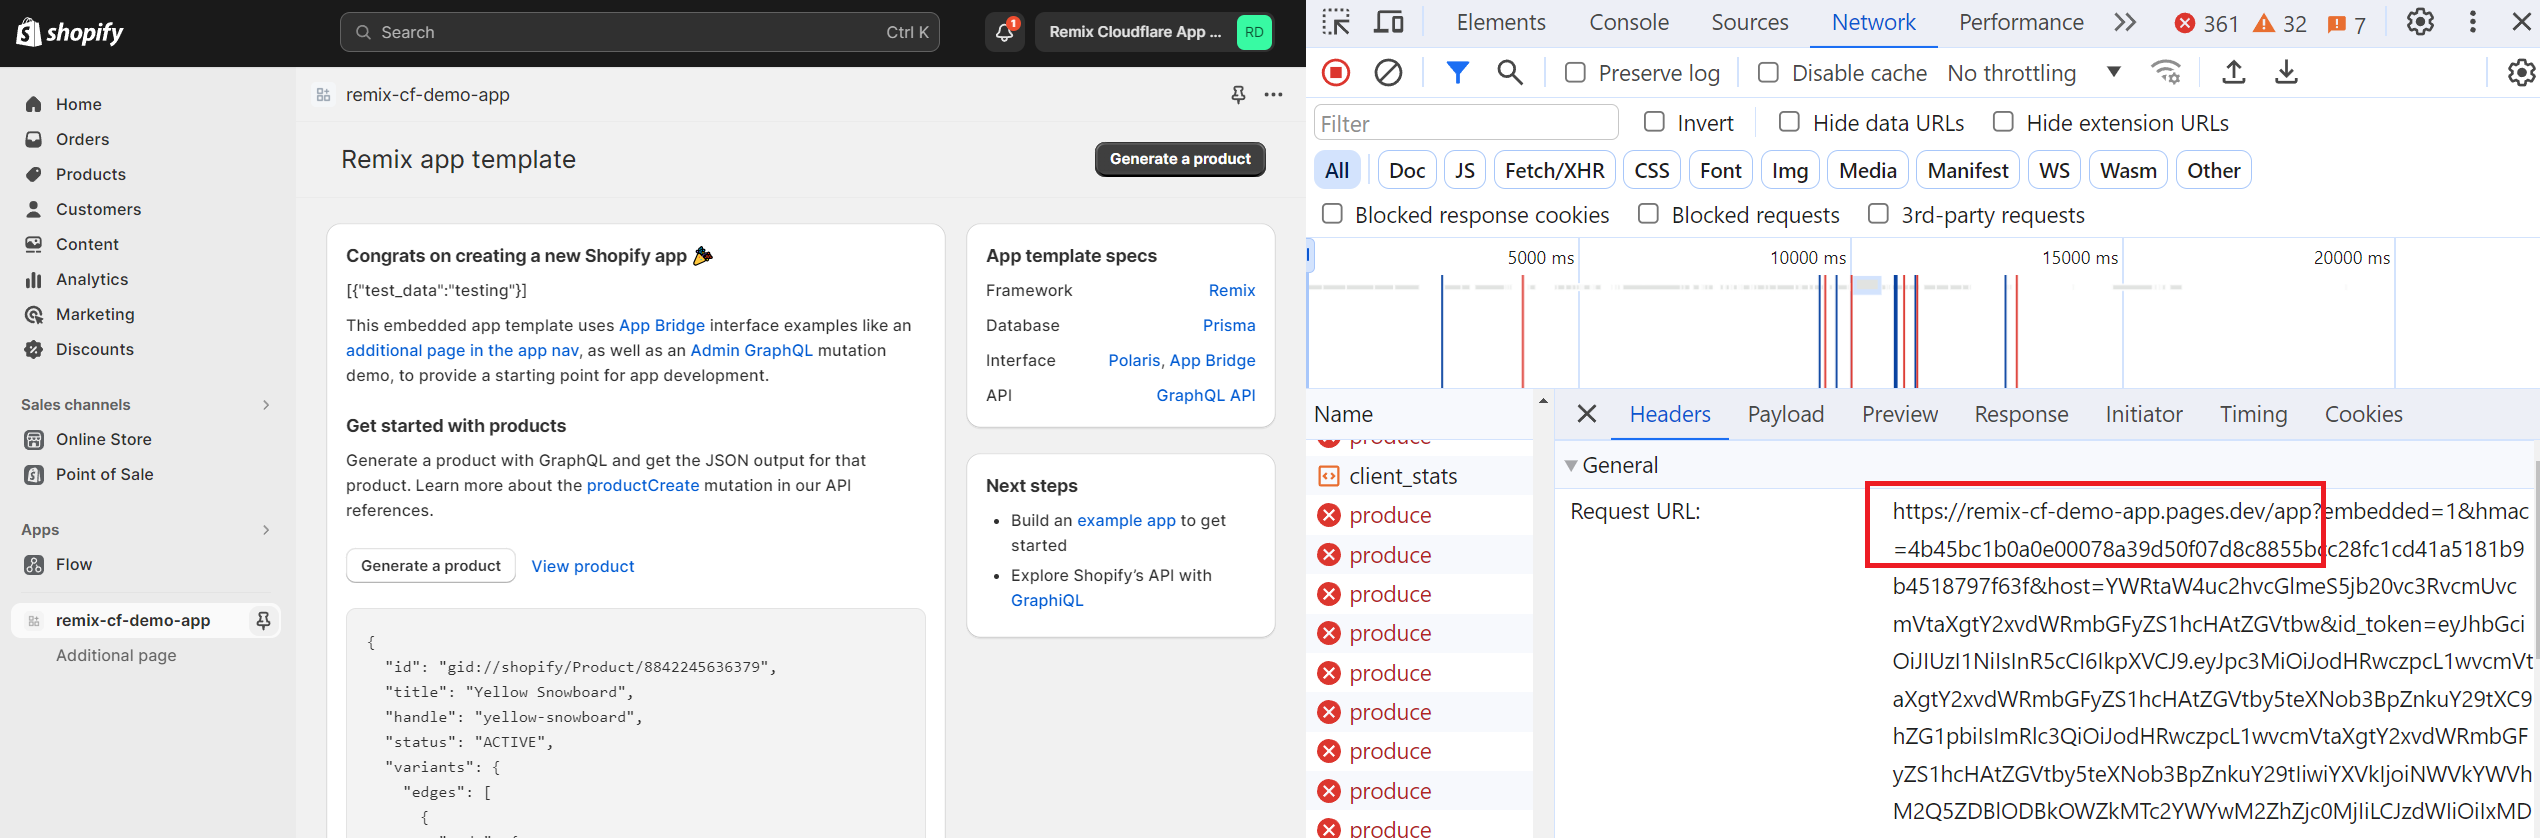Open the Timing tab
Screen dimensions: 2540x838
(x=2253, y=414)
